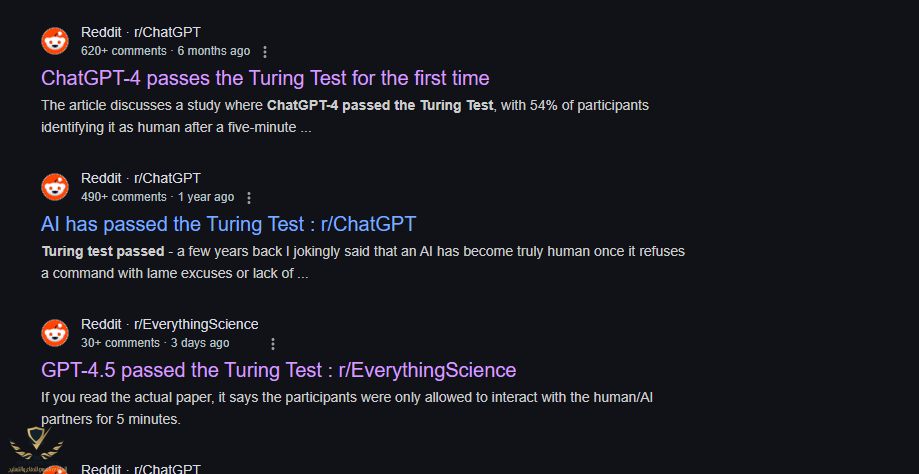
Task: Expand the three-dot options beside "3 days ago"
Action: [273, 343]
